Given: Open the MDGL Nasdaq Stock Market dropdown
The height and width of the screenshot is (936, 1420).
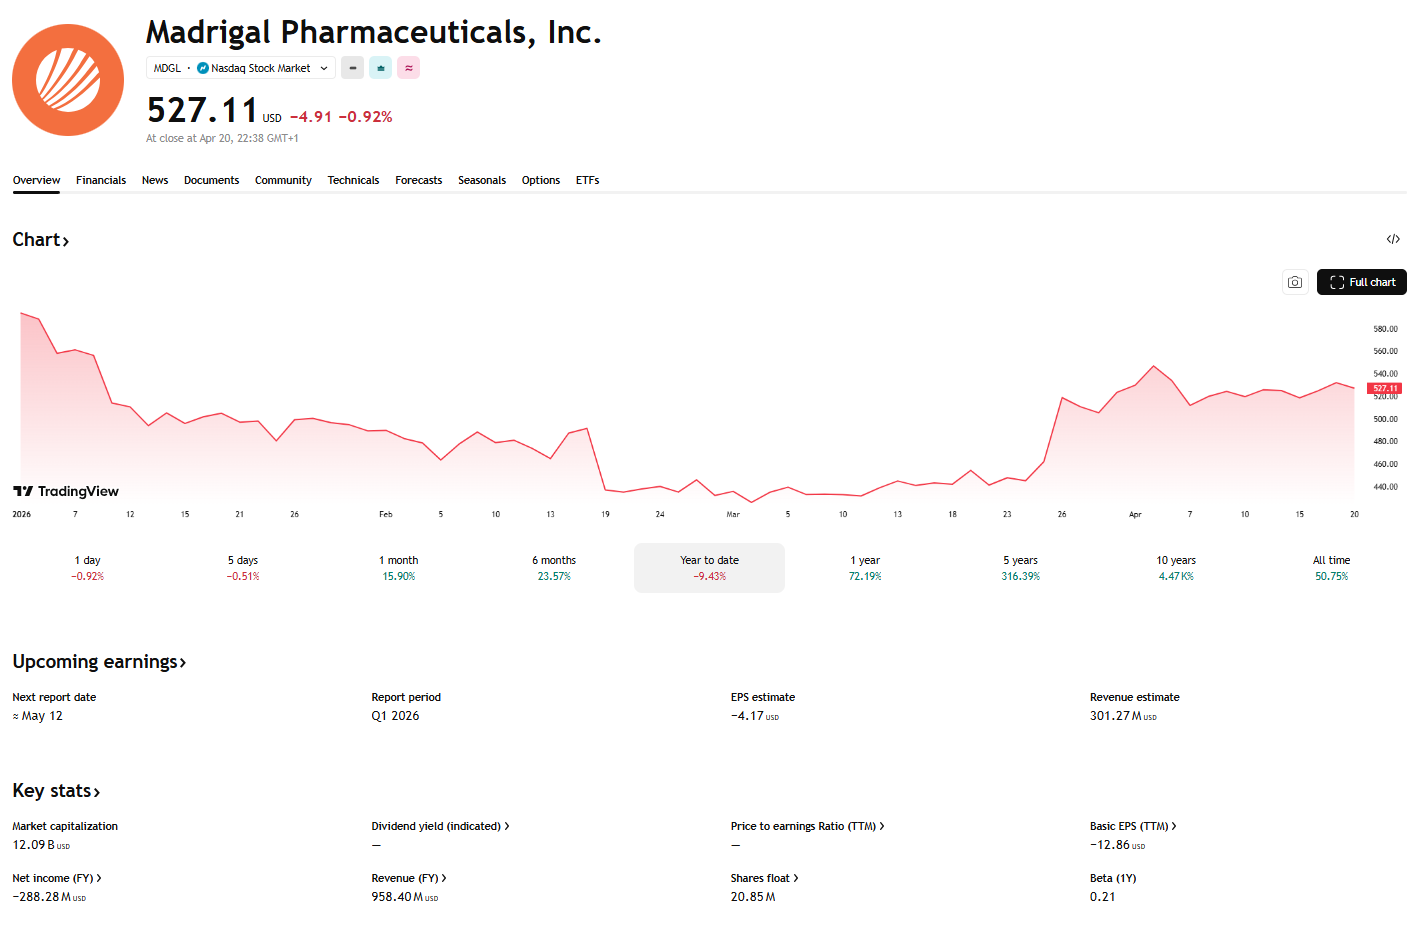Looking at the screenshot, I should pyautogui.click(x=241, y=68).
